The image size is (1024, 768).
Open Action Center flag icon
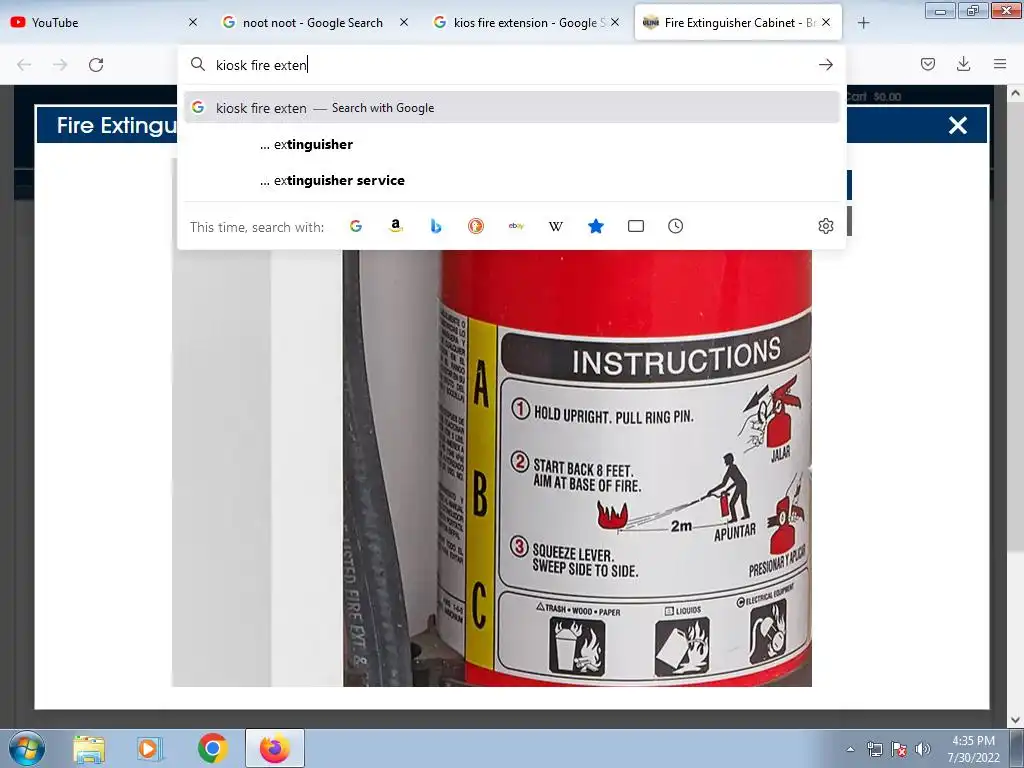pyautogui.click(x=899, y=749)
